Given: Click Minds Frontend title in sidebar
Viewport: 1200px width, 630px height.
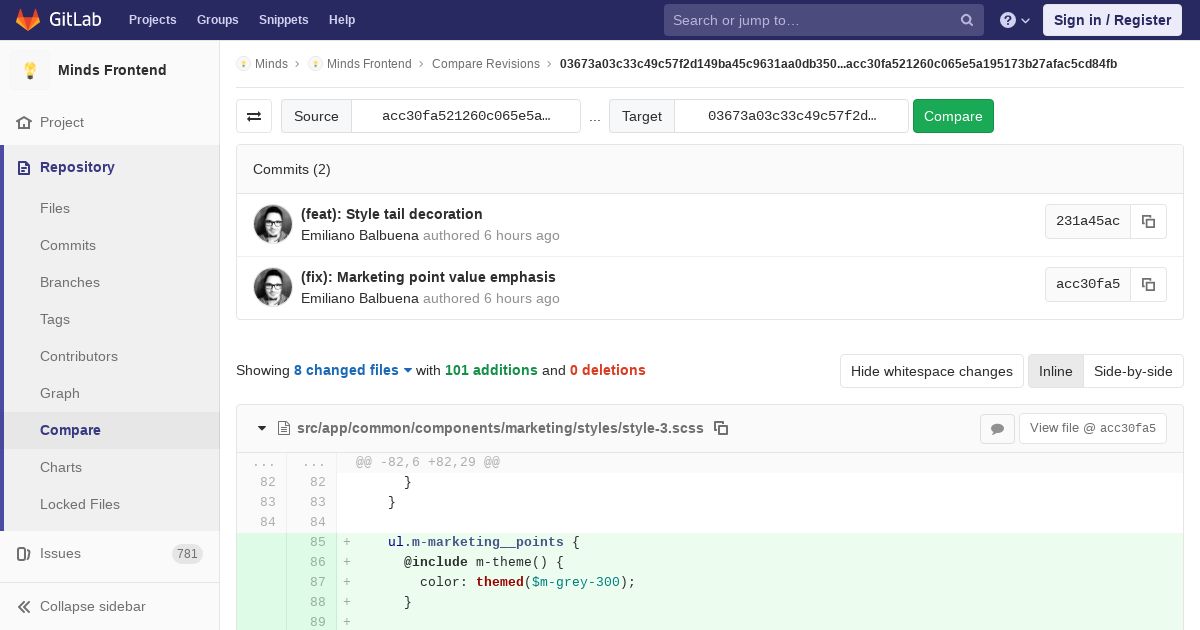Looking at the screenshot, I should point(112,70).
